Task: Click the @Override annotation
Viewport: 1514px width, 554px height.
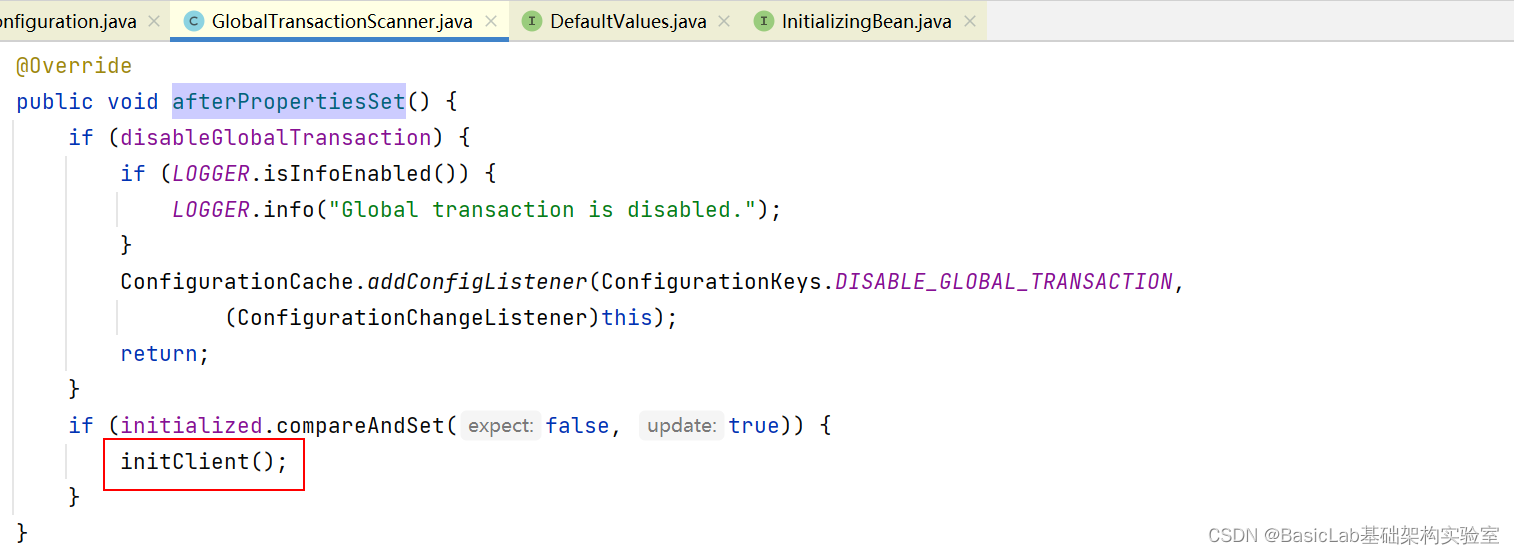Action: pyautogui.click(x=74, y=66)
